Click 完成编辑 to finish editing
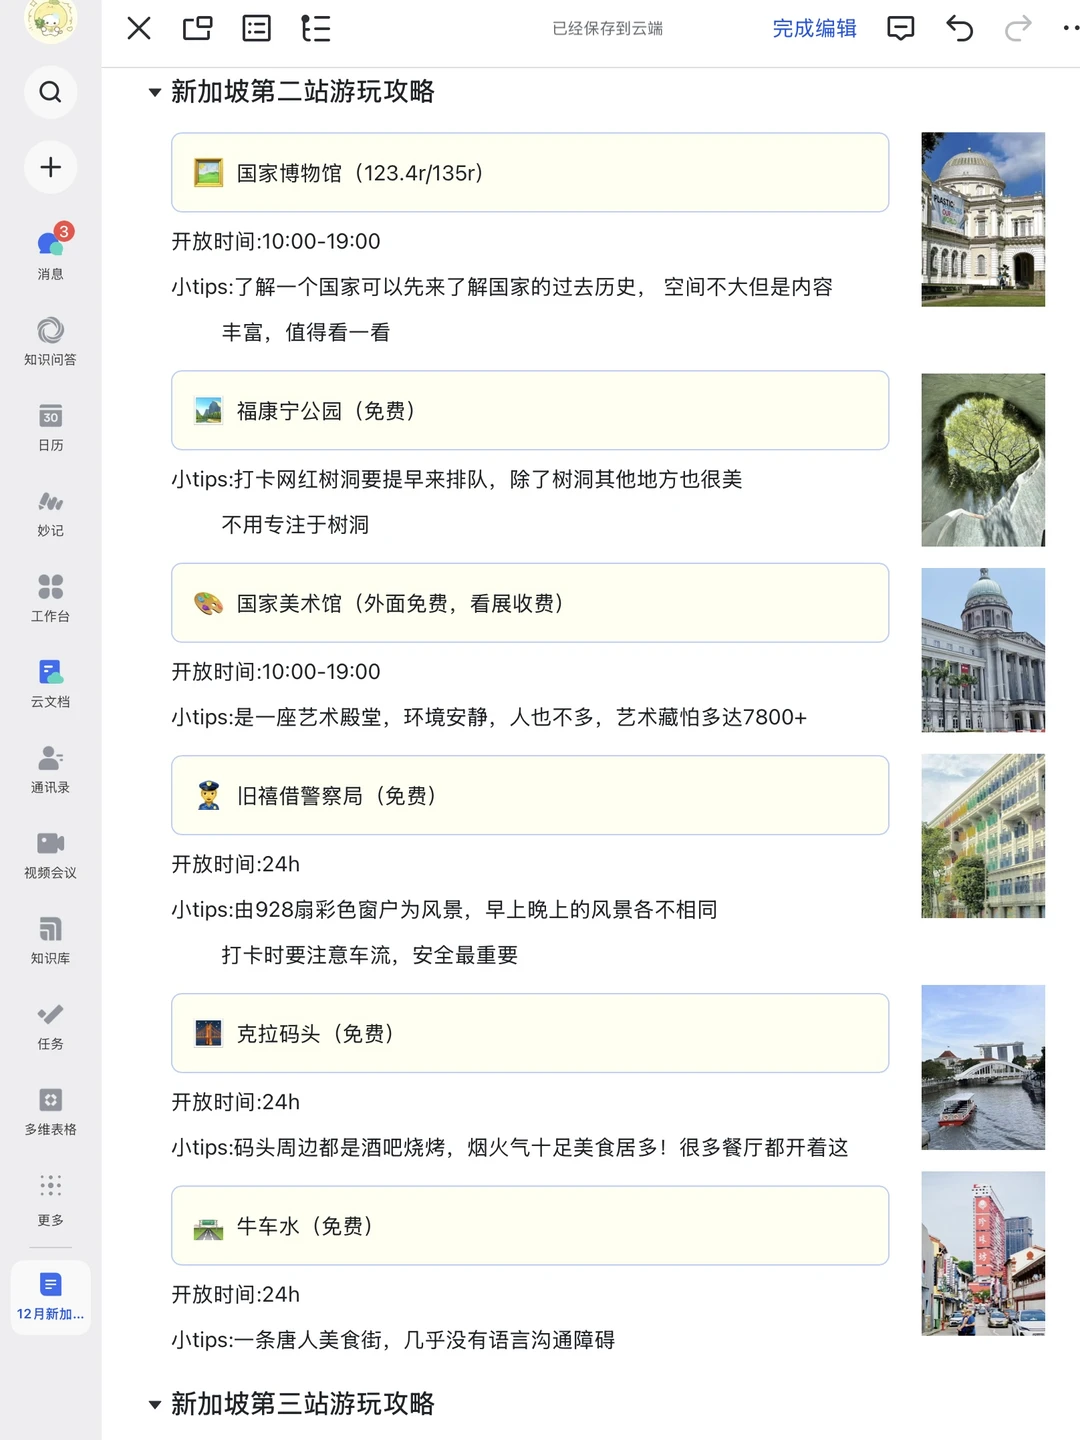This screenshot has height=1440, width=1080. pyautogui.click(x=814, y=28)
